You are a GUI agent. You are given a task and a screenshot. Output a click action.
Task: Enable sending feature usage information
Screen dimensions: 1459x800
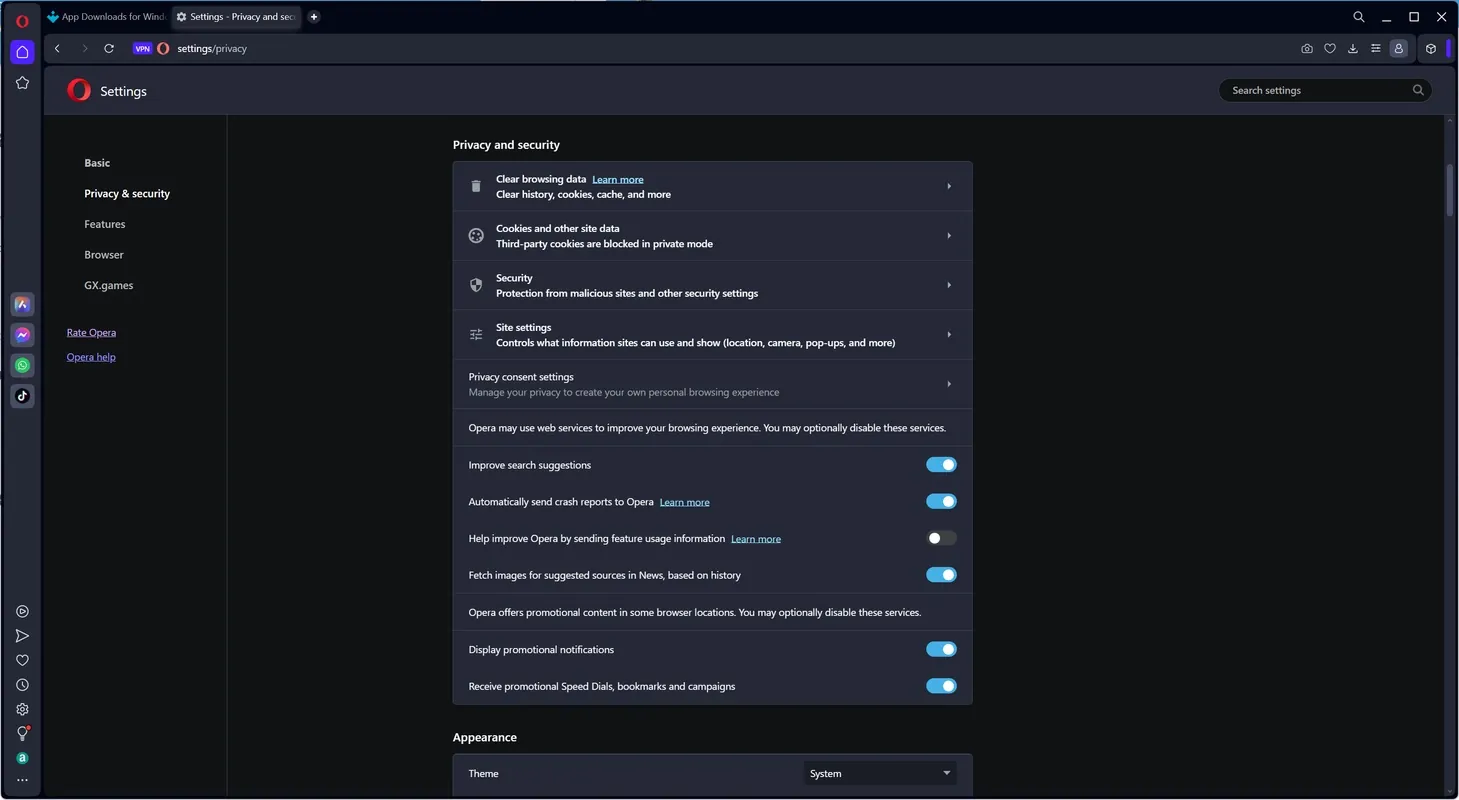tap(941, 538)
